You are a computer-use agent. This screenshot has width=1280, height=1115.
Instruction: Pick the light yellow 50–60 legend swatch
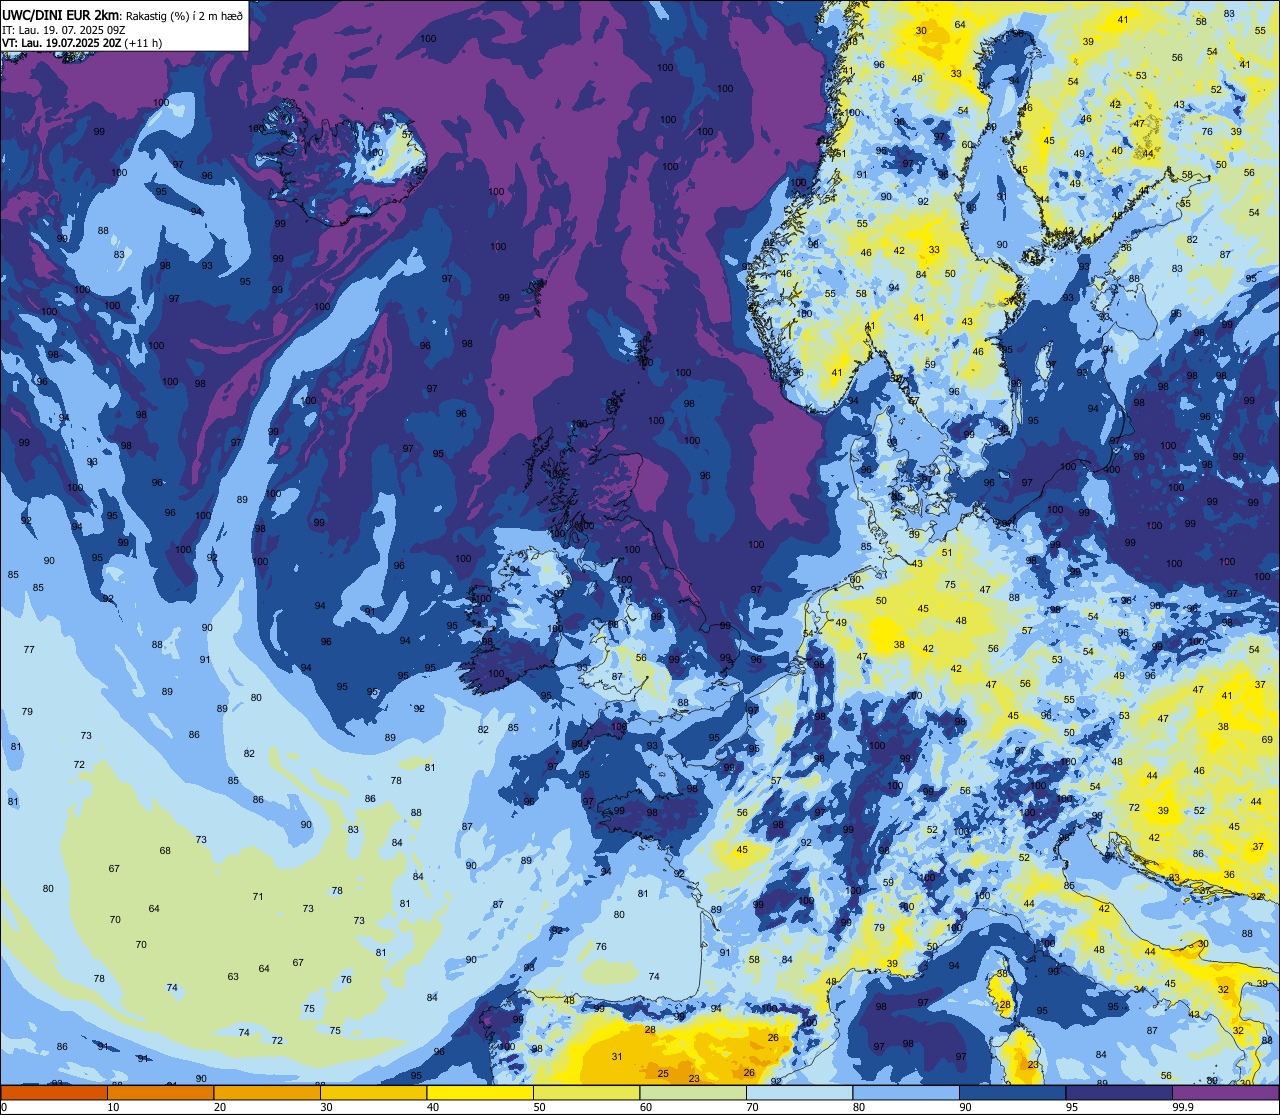click(586, 1092)
